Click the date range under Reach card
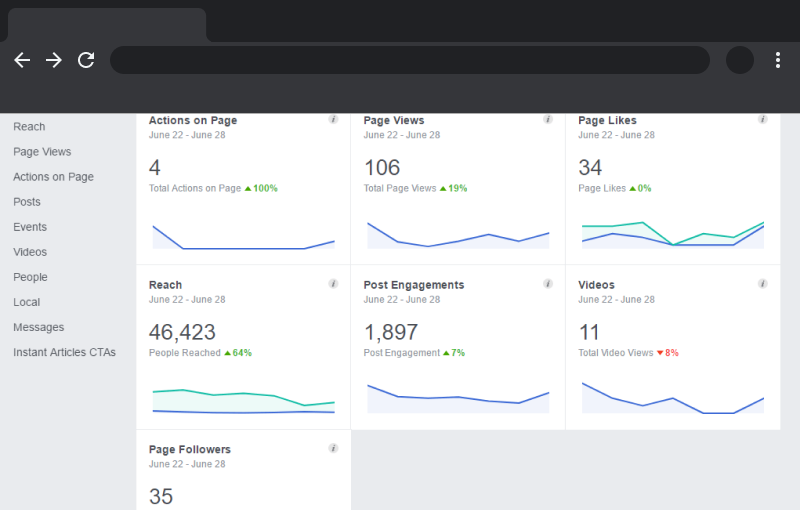Viewport: 800px width, 510px height. coord(187,299)
